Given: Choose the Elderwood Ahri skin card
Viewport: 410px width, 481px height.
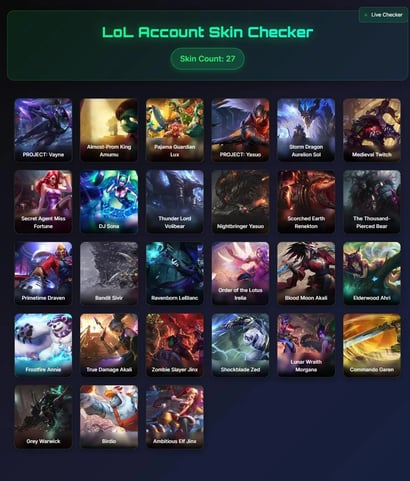Looking at the screenshot, I should [x=372, y=273].
